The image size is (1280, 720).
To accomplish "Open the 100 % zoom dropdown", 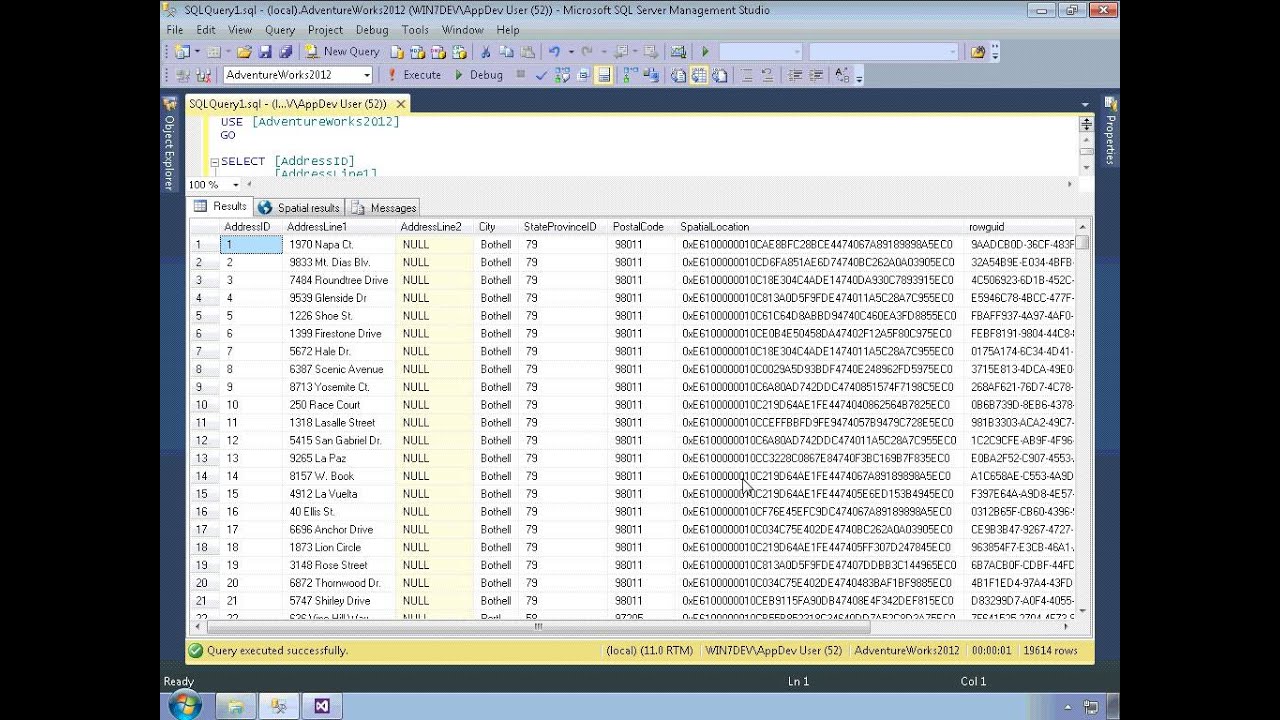I will pos(236,185).
